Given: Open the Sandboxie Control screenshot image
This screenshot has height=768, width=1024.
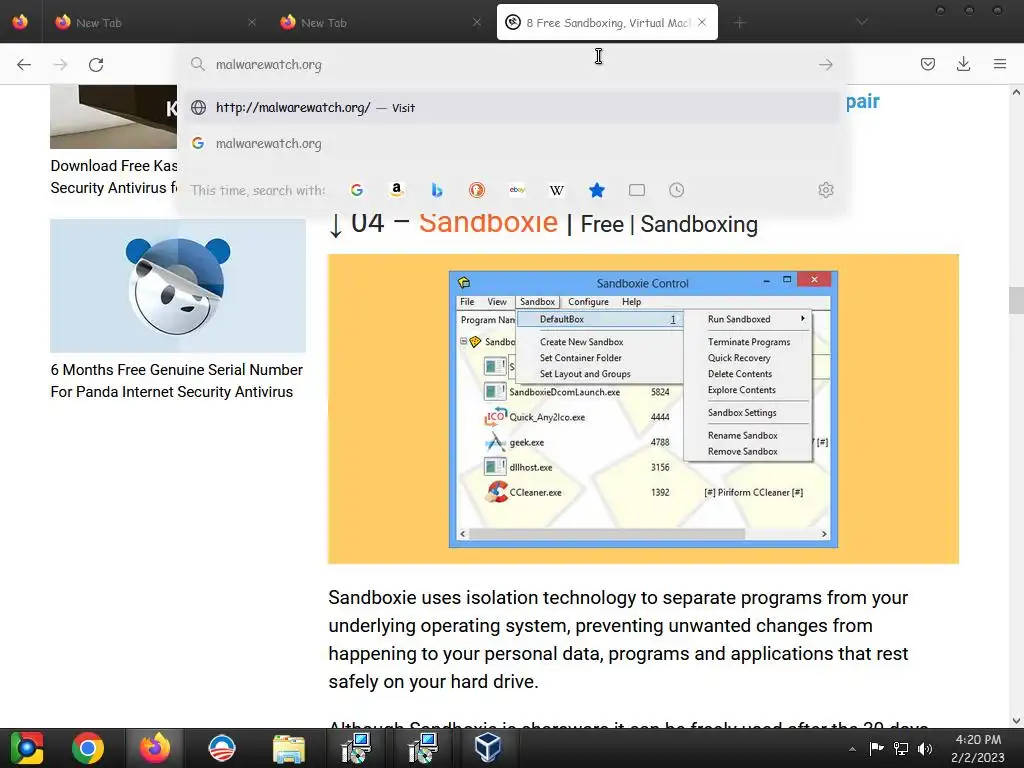Looking at the screenshot, I should coord(643,409).
